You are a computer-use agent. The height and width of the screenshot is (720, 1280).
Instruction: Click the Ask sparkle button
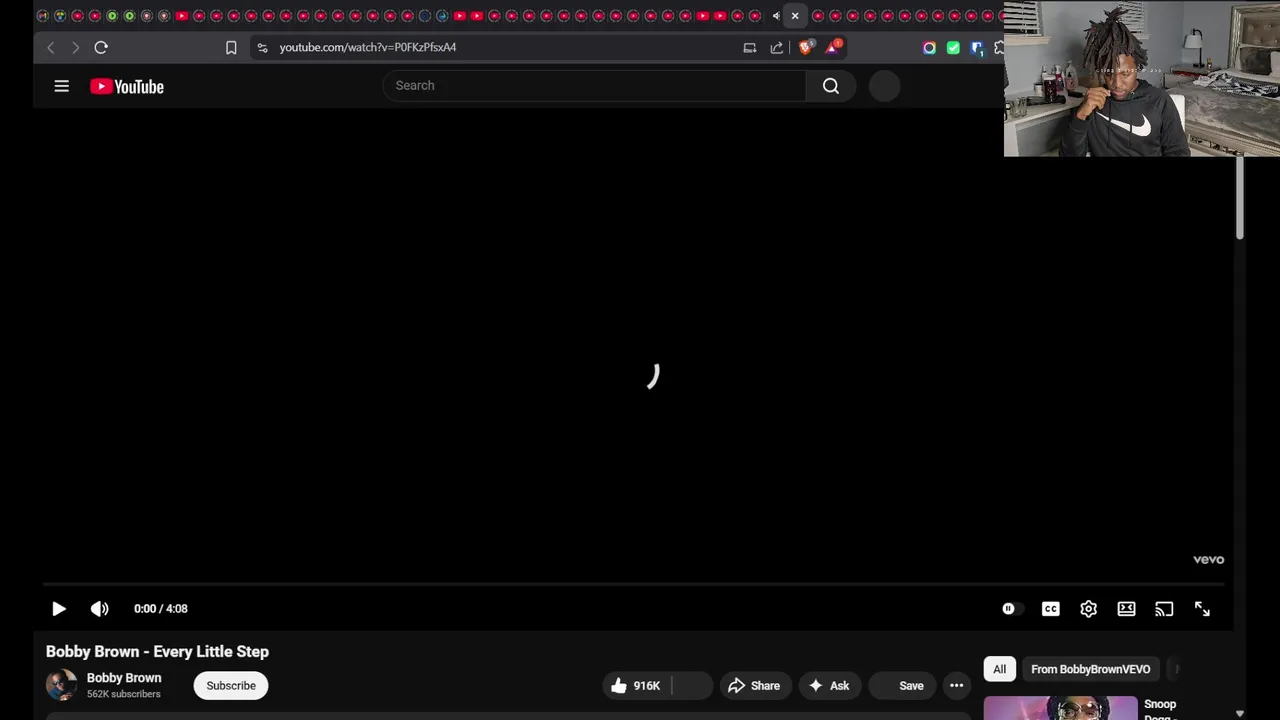point(829,686)
